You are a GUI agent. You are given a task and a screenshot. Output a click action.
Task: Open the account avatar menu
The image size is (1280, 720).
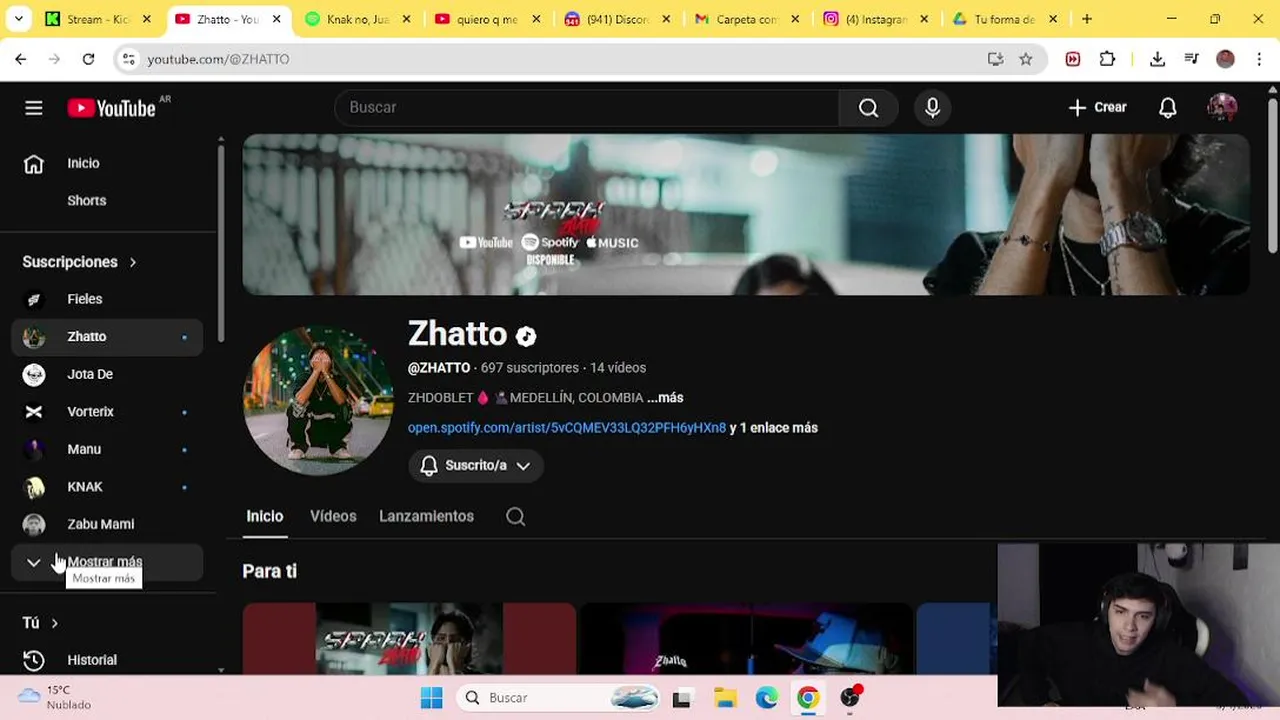(1222, 108)
